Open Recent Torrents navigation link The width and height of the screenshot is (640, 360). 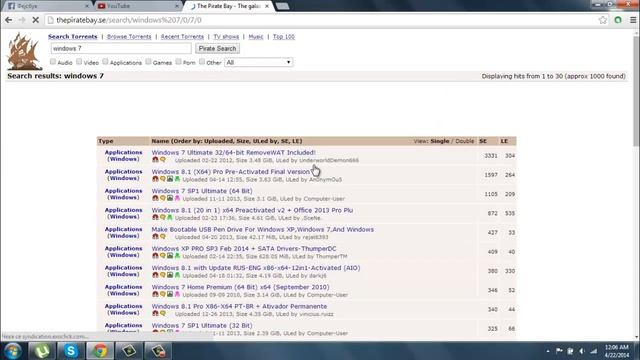coord(182,37)
